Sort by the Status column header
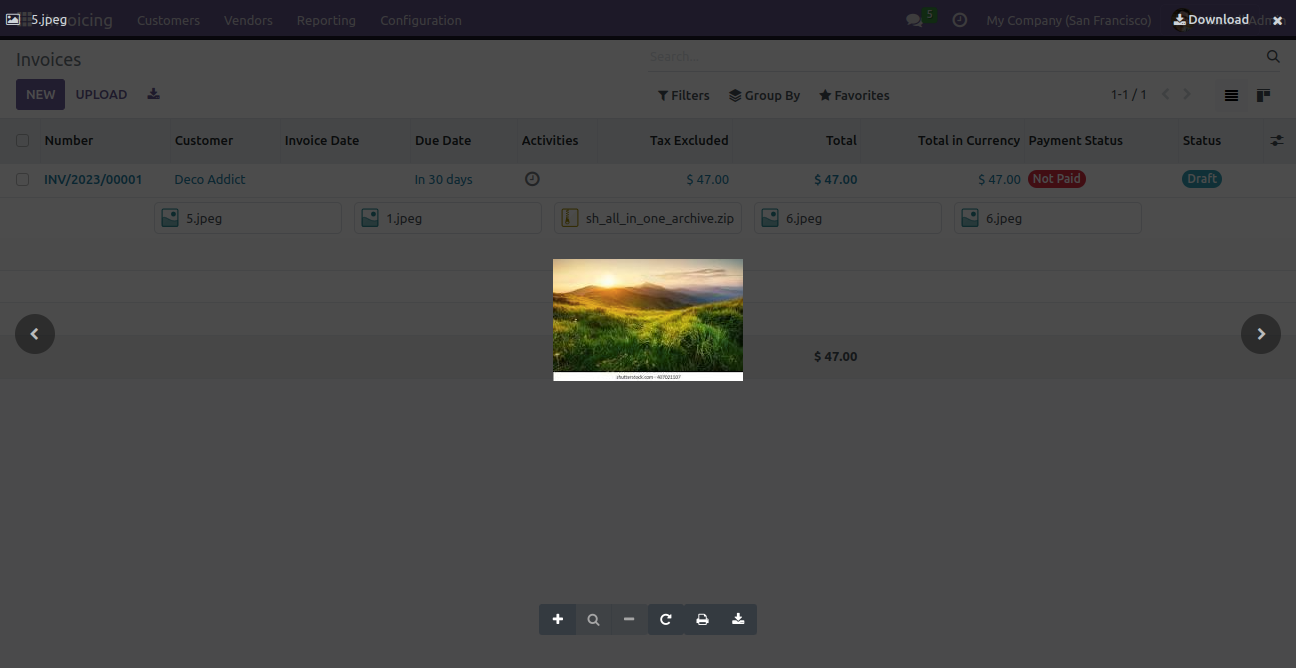The height and width of the screenshot is (668, 1296). tap(1202, 141)
